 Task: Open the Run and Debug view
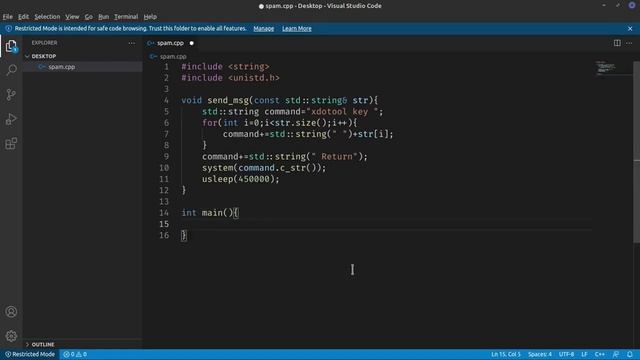click(11, 119)
